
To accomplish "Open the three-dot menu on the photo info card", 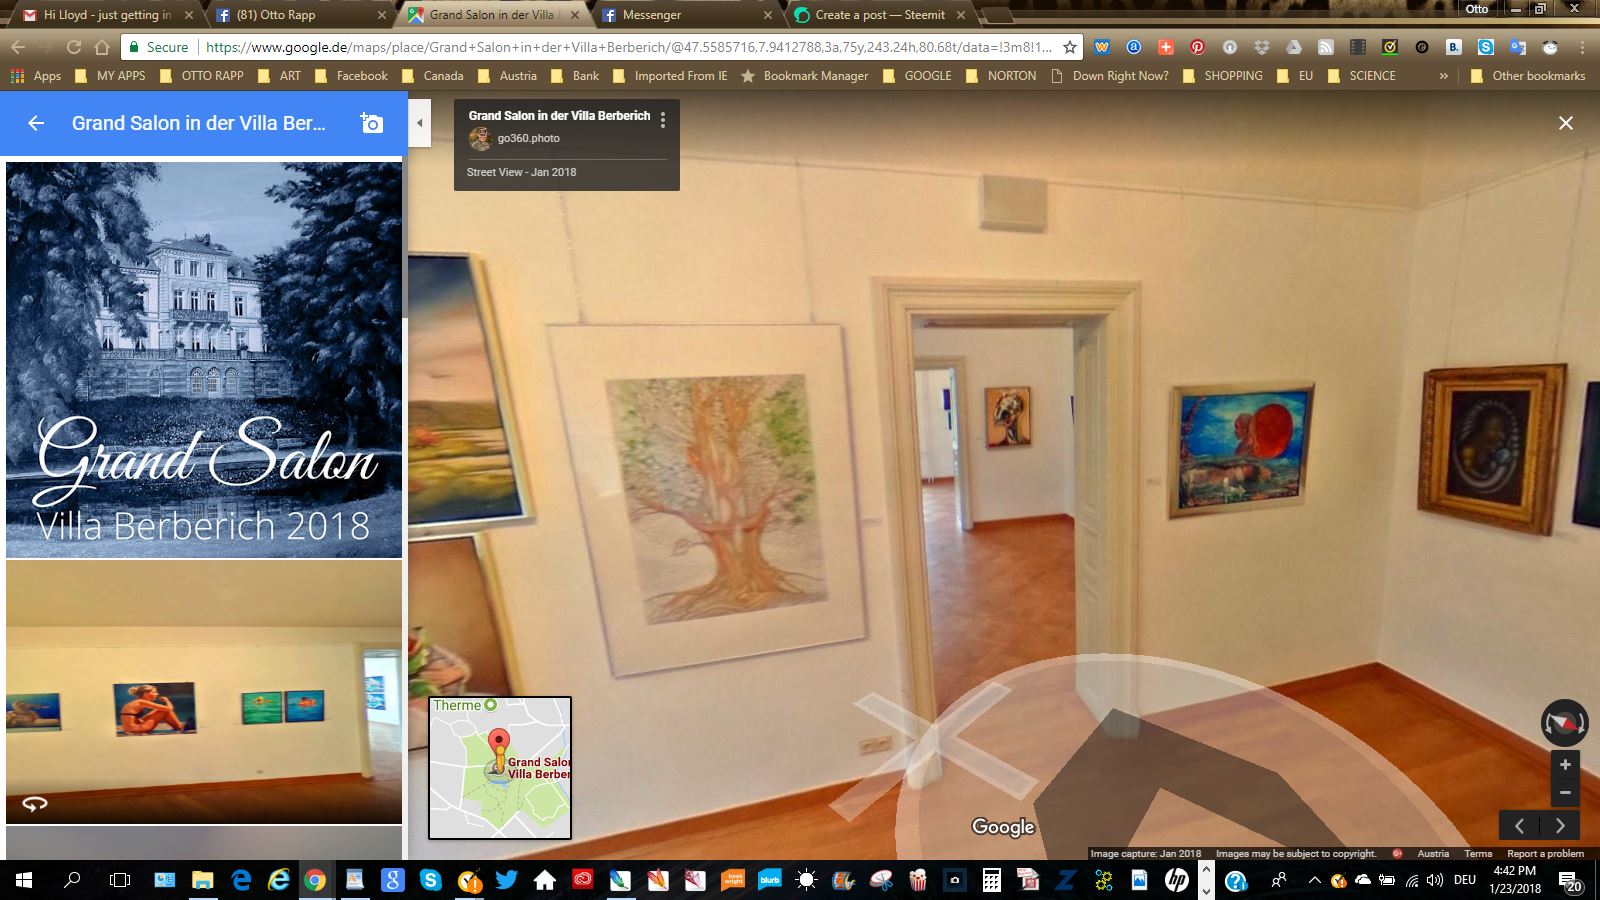I will [x=662, y=120].
